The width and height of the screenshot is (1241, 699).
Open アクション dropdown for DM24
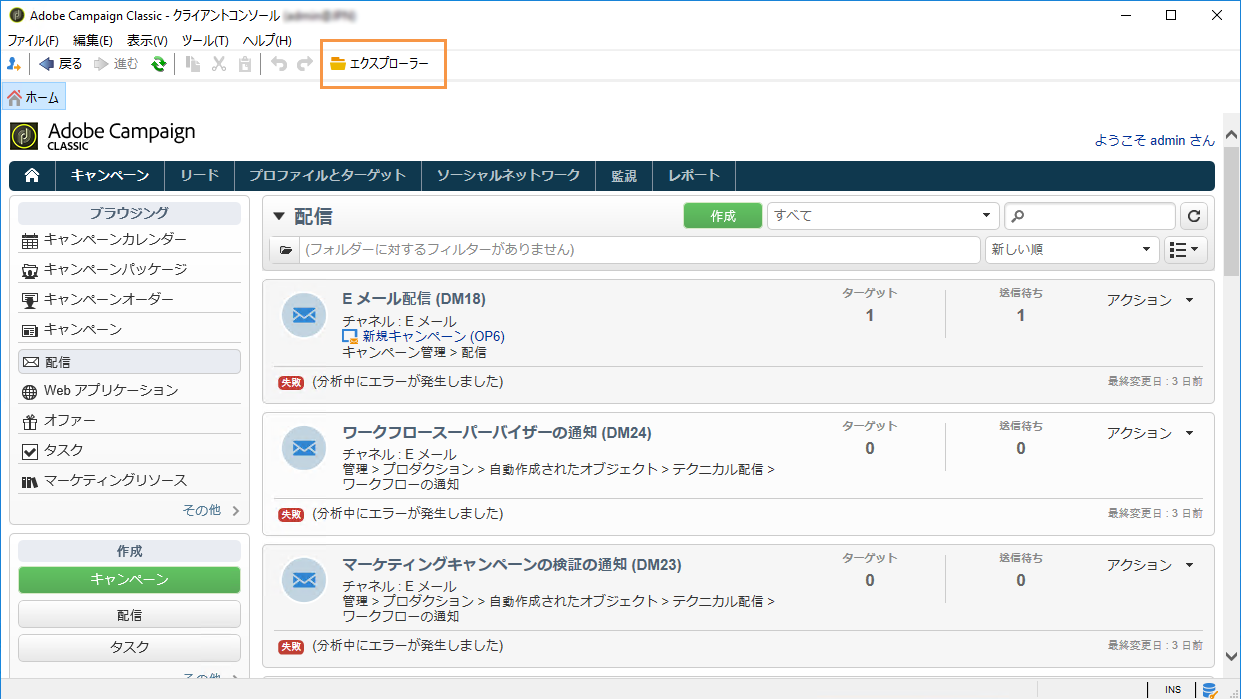click(x=1150, y=433)
